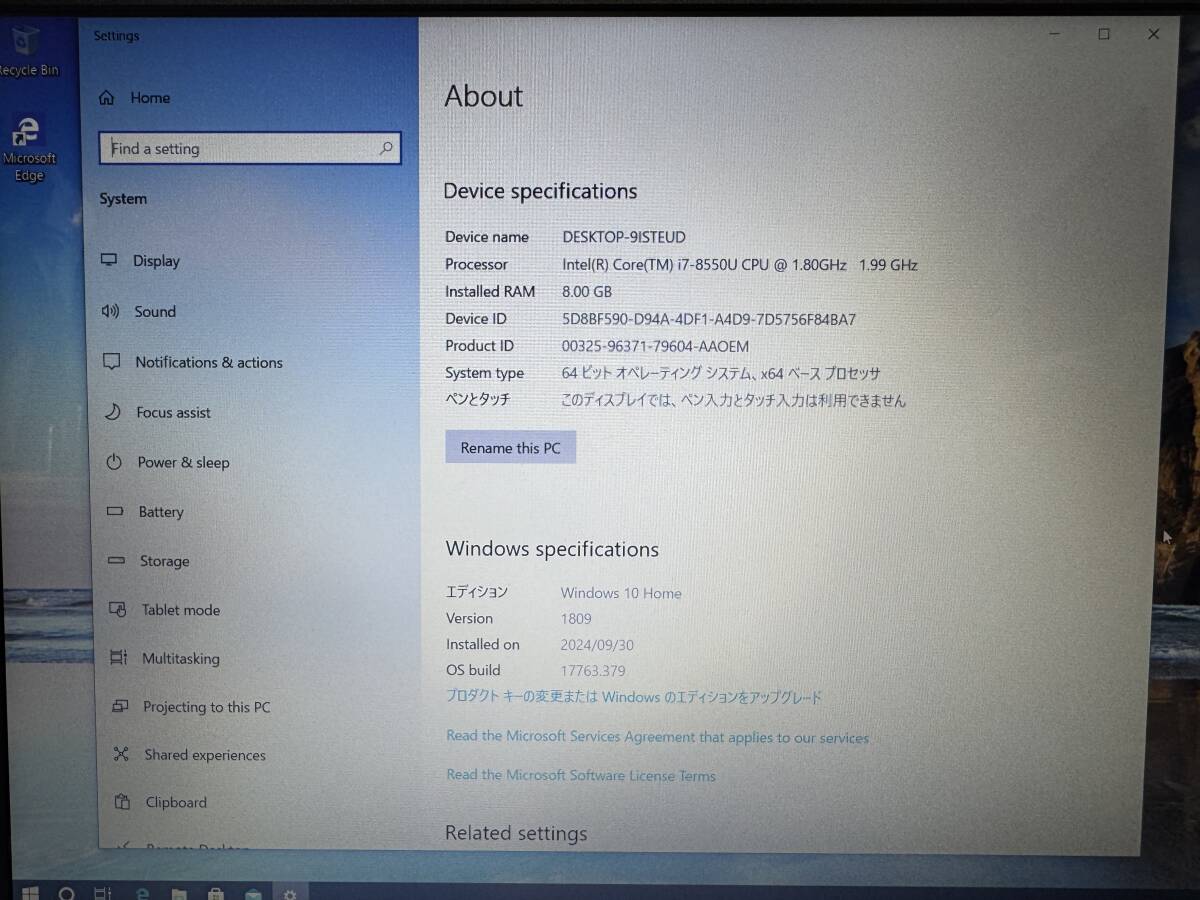Open Multitasking settings

pyautogui.click(x=181, y=659)
